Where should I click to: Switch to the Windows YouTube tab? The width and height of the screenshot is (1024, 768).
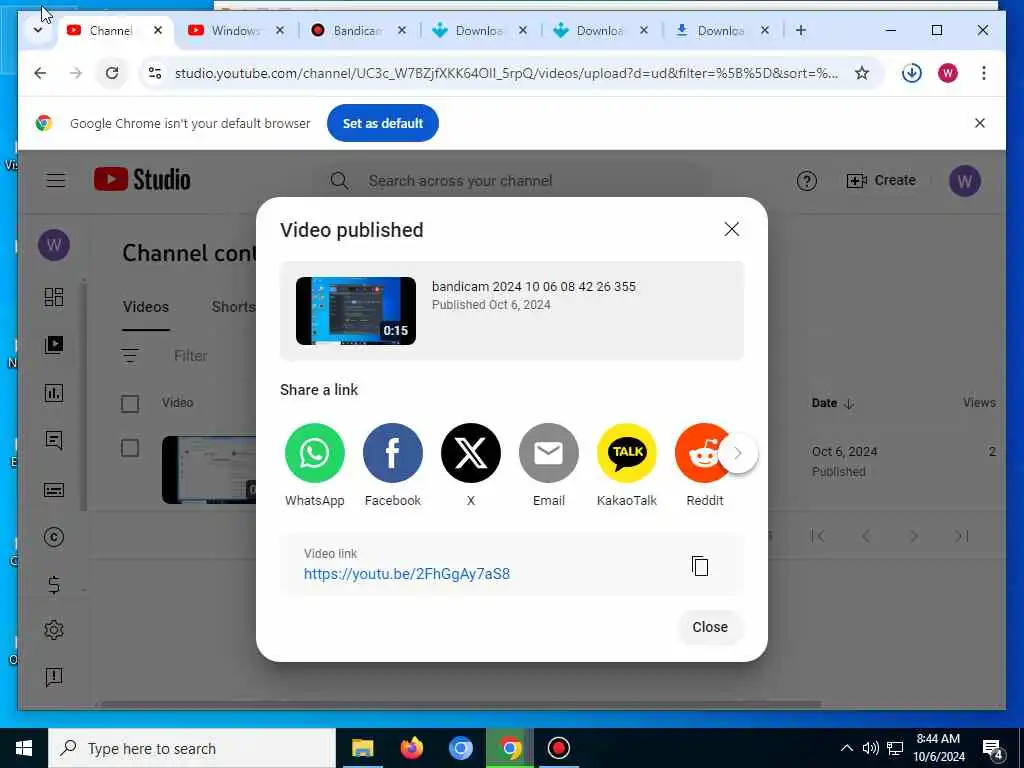click(235, 31)
